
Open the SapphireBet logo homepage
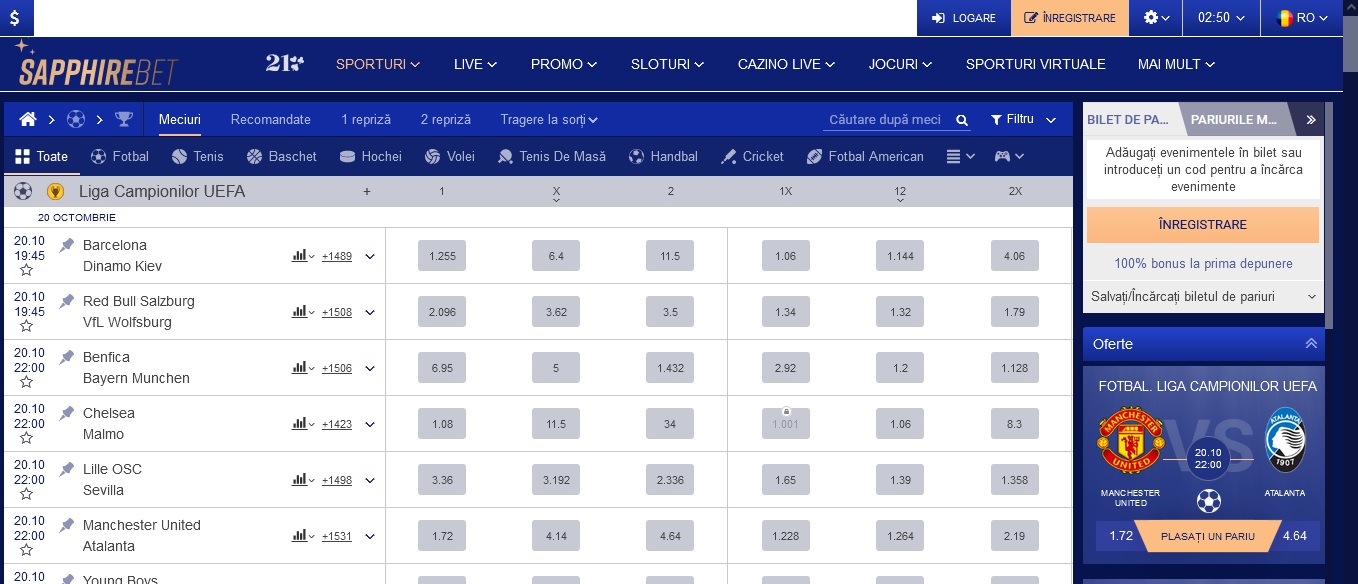[x=97, y=65]
